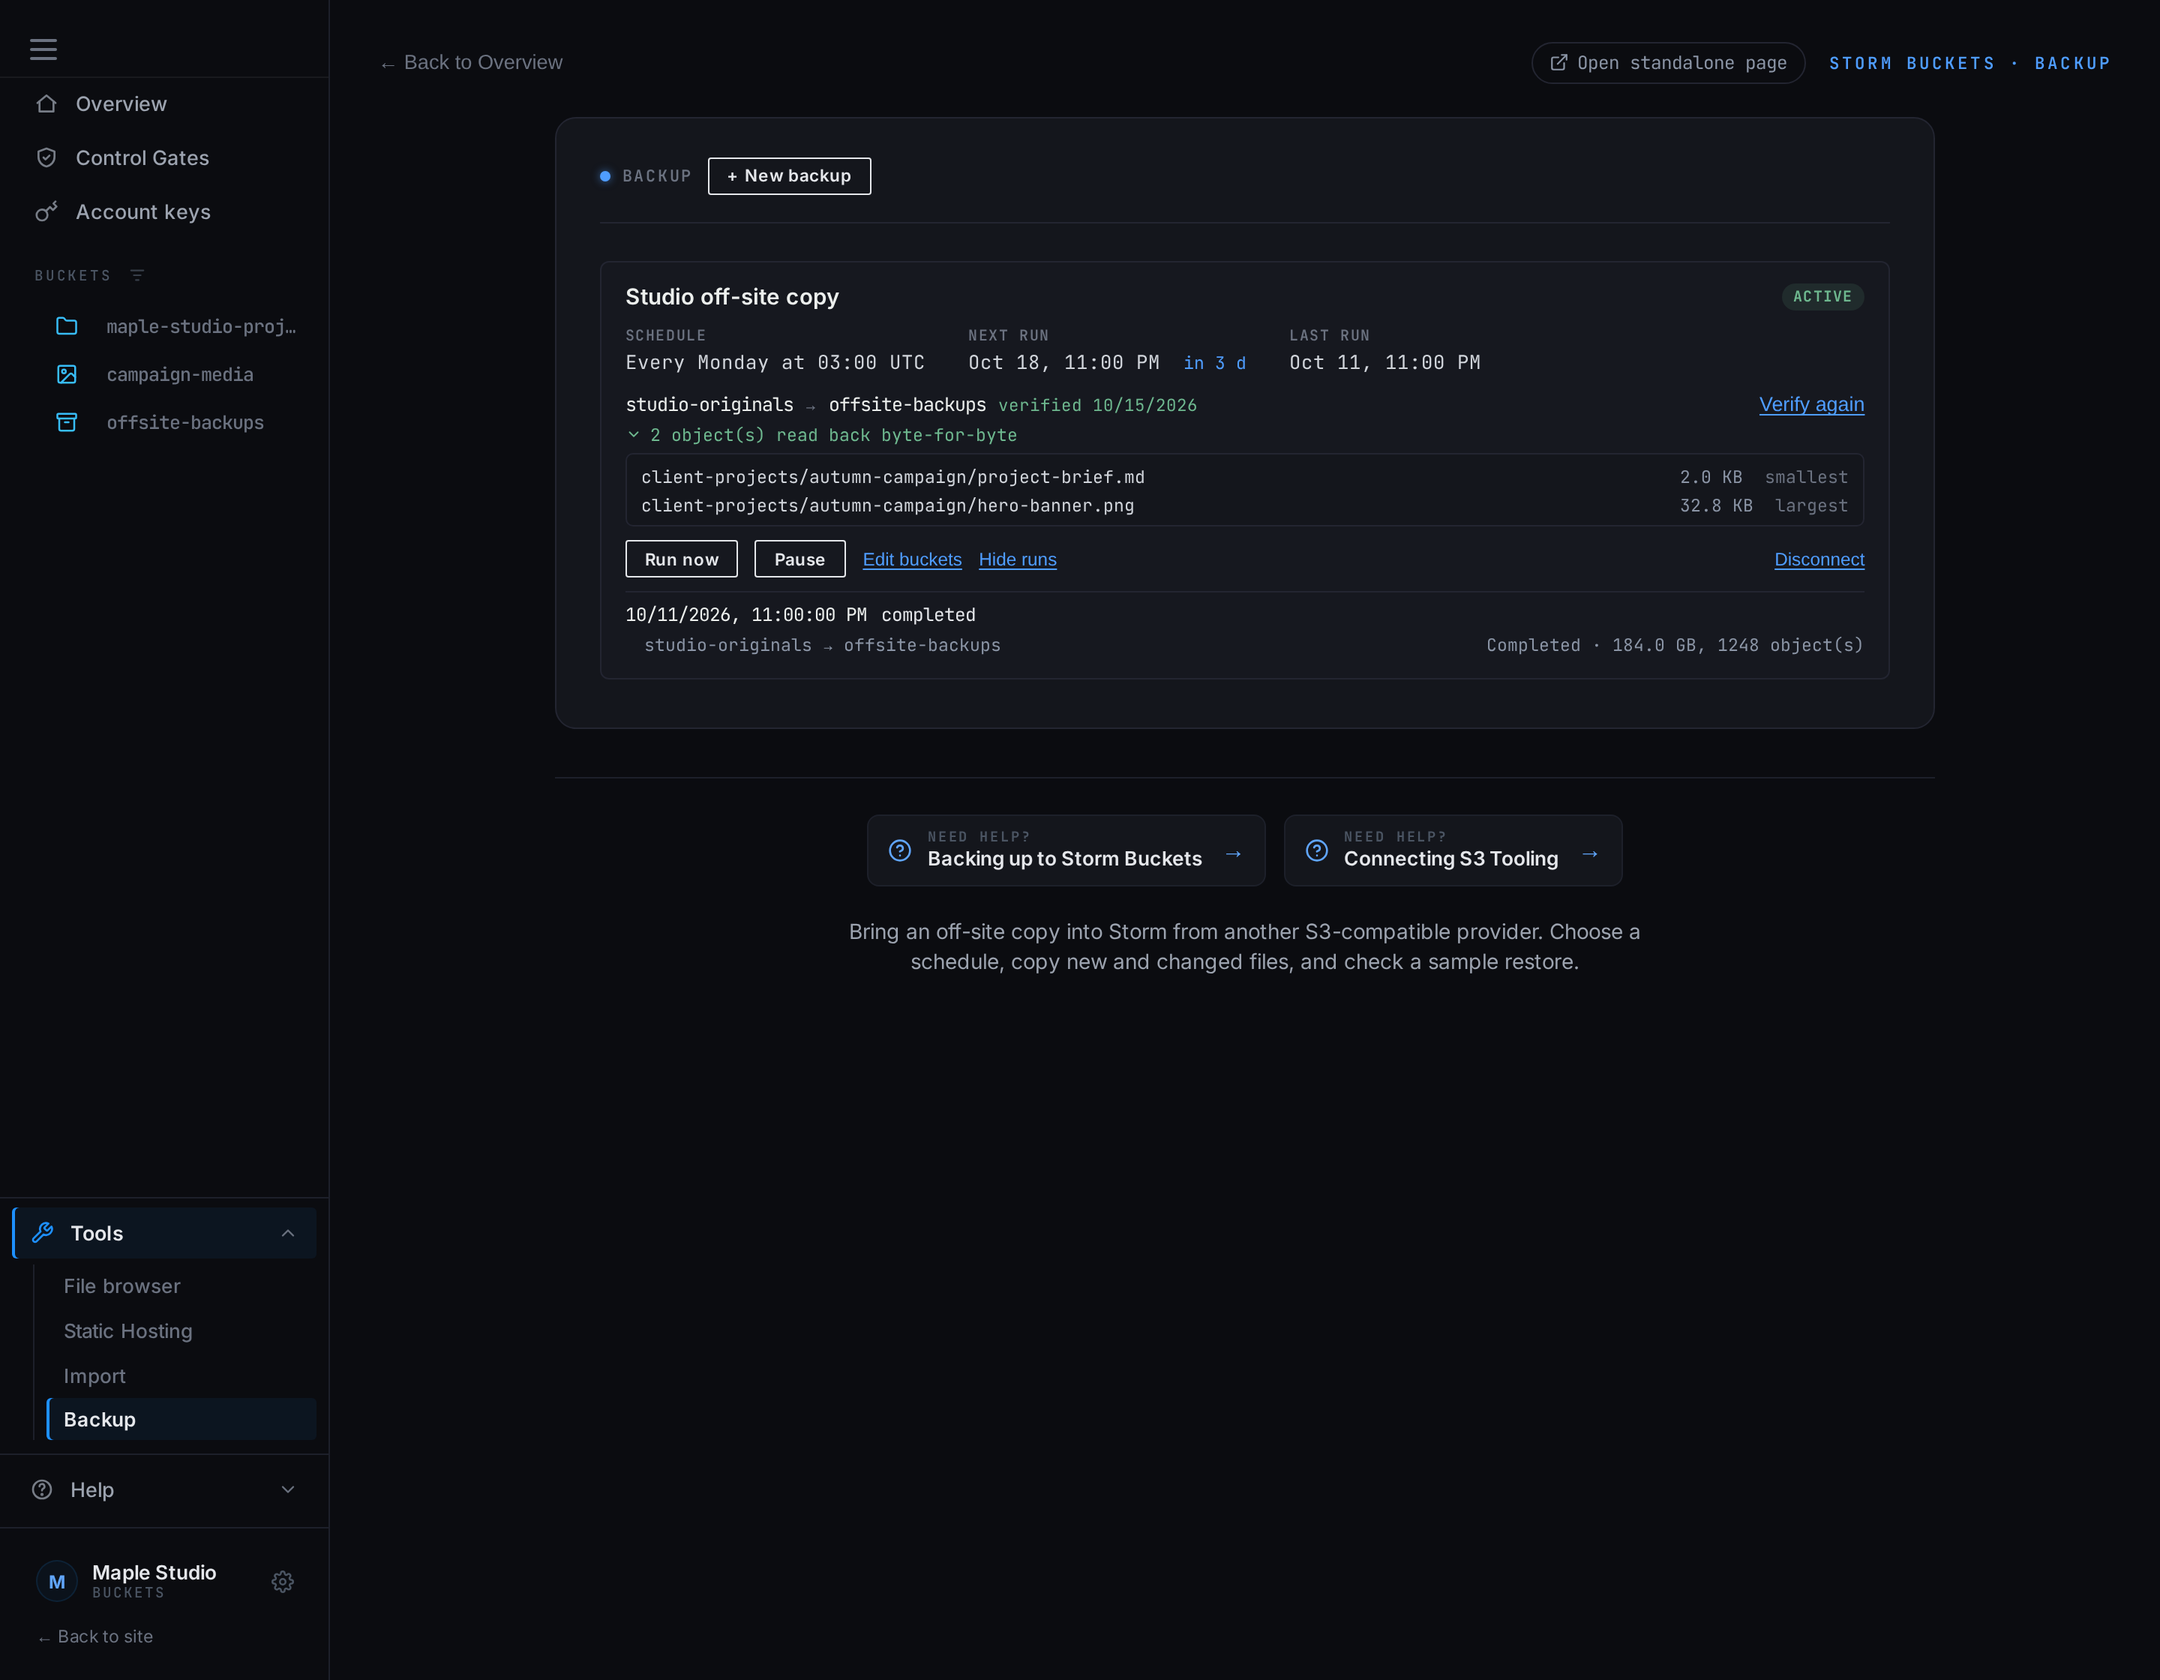The image size is (2160, 1680).
Task: Open the Overview page
Action: tap(121, 104)
